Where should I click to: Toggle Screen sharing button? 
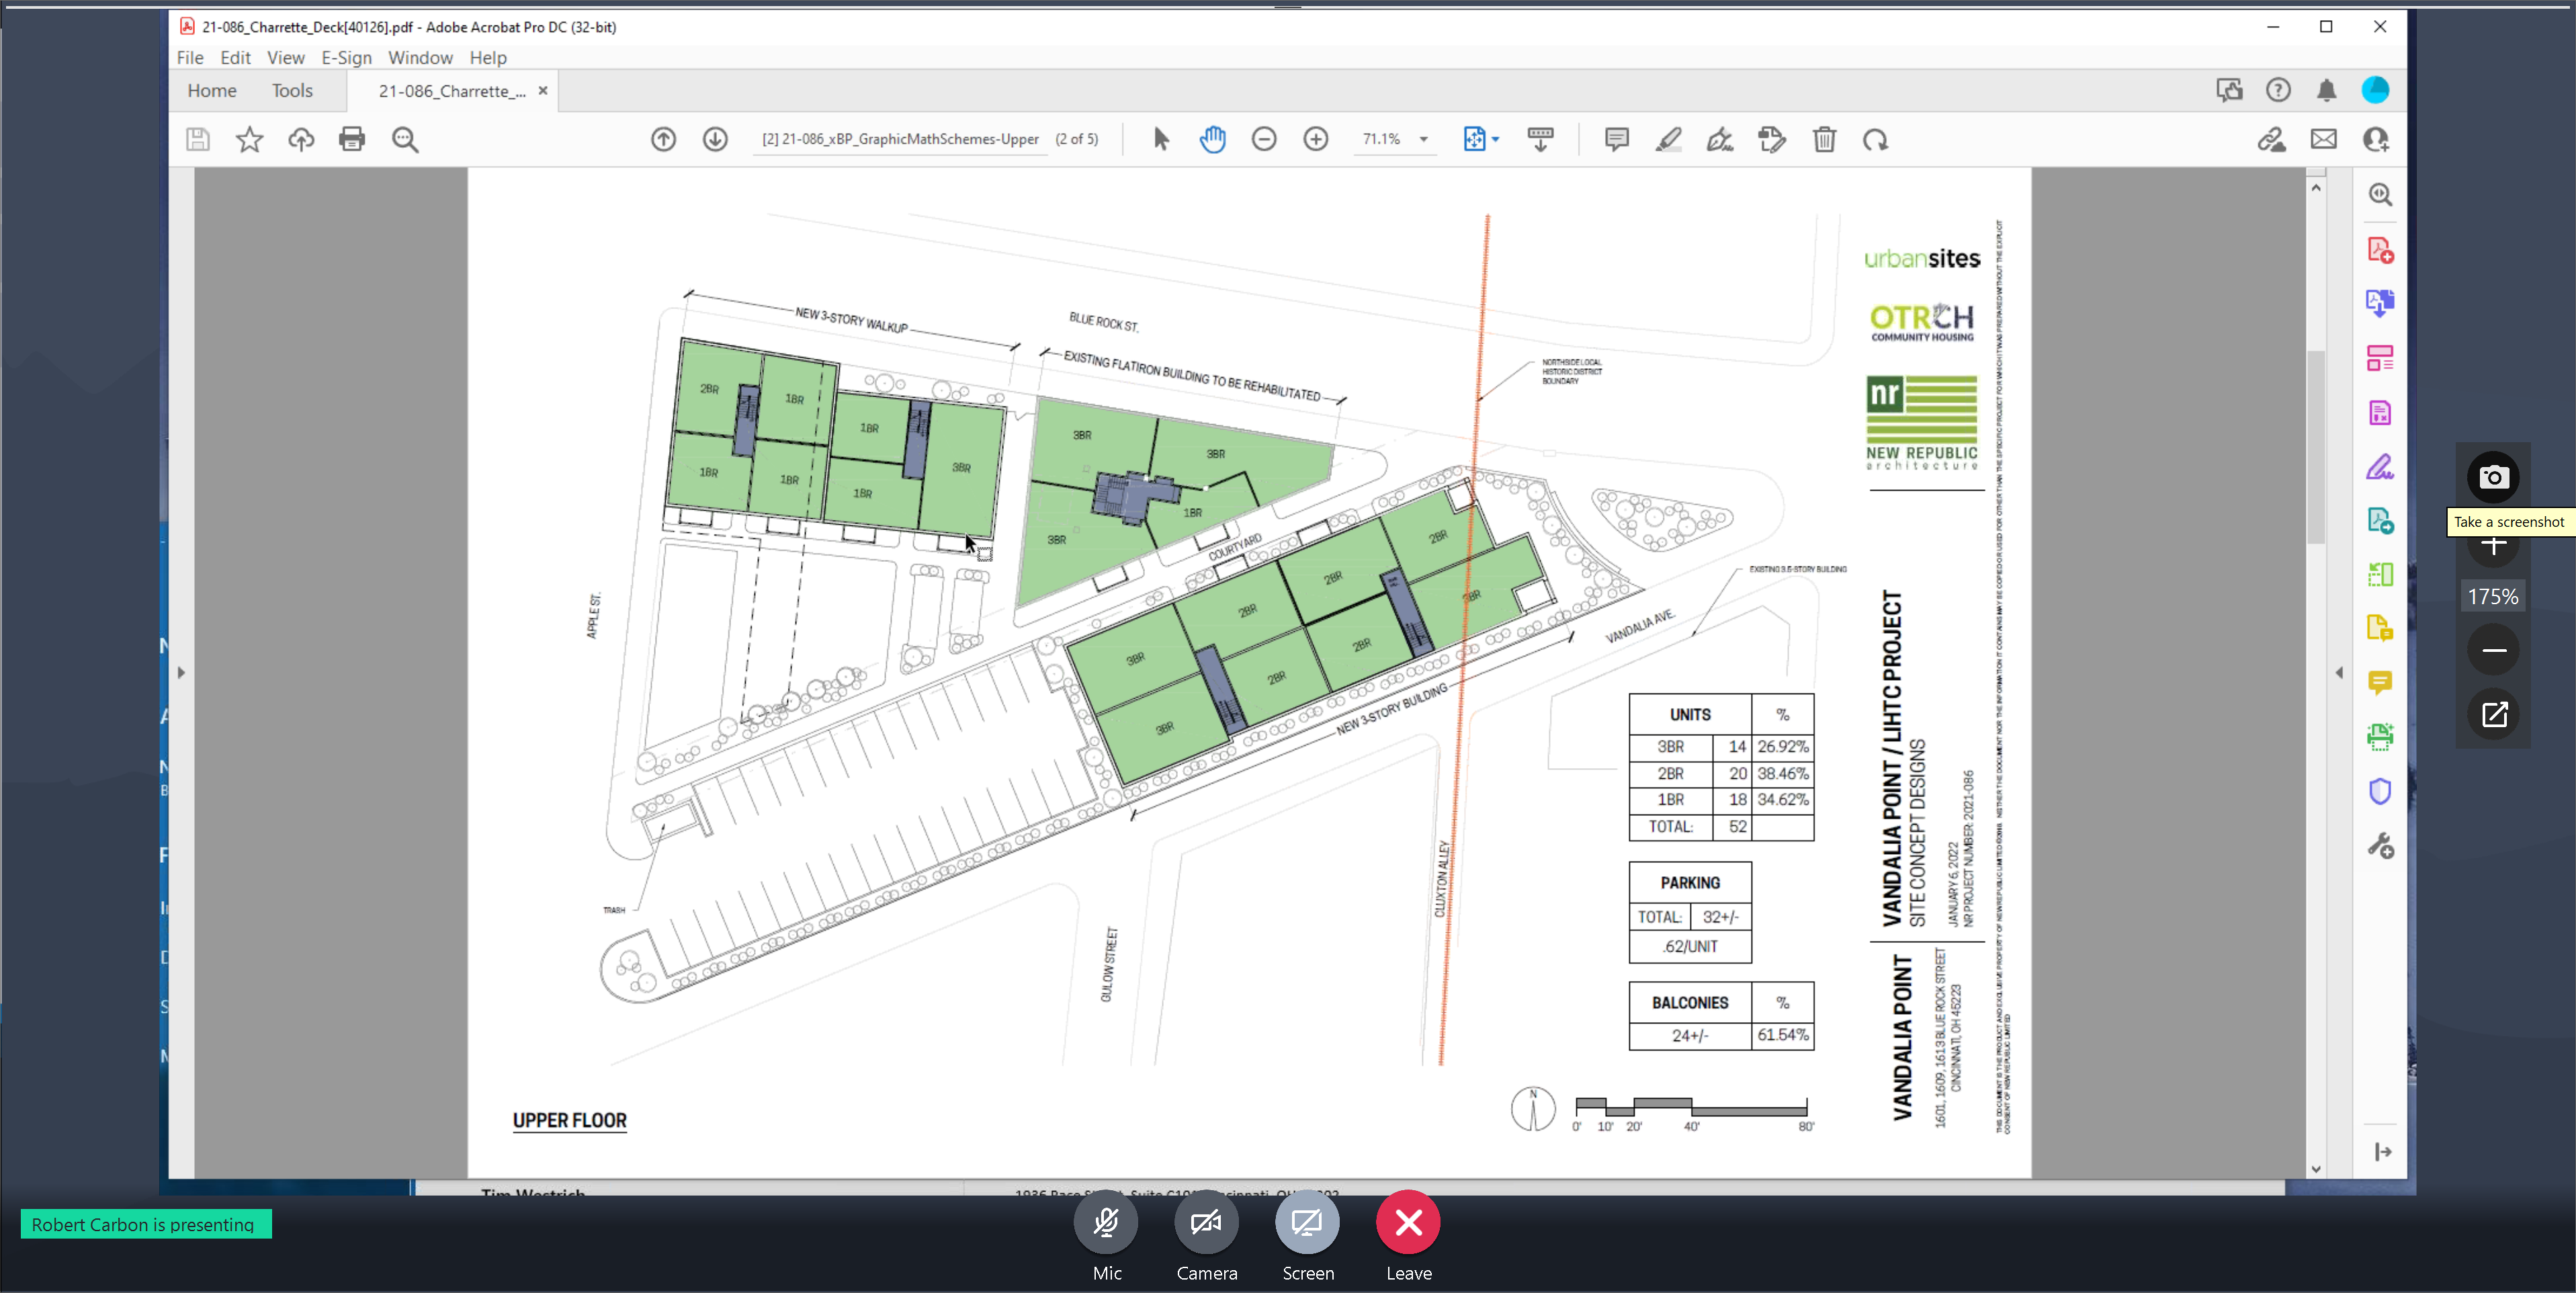click(x=1307, y=1222)
